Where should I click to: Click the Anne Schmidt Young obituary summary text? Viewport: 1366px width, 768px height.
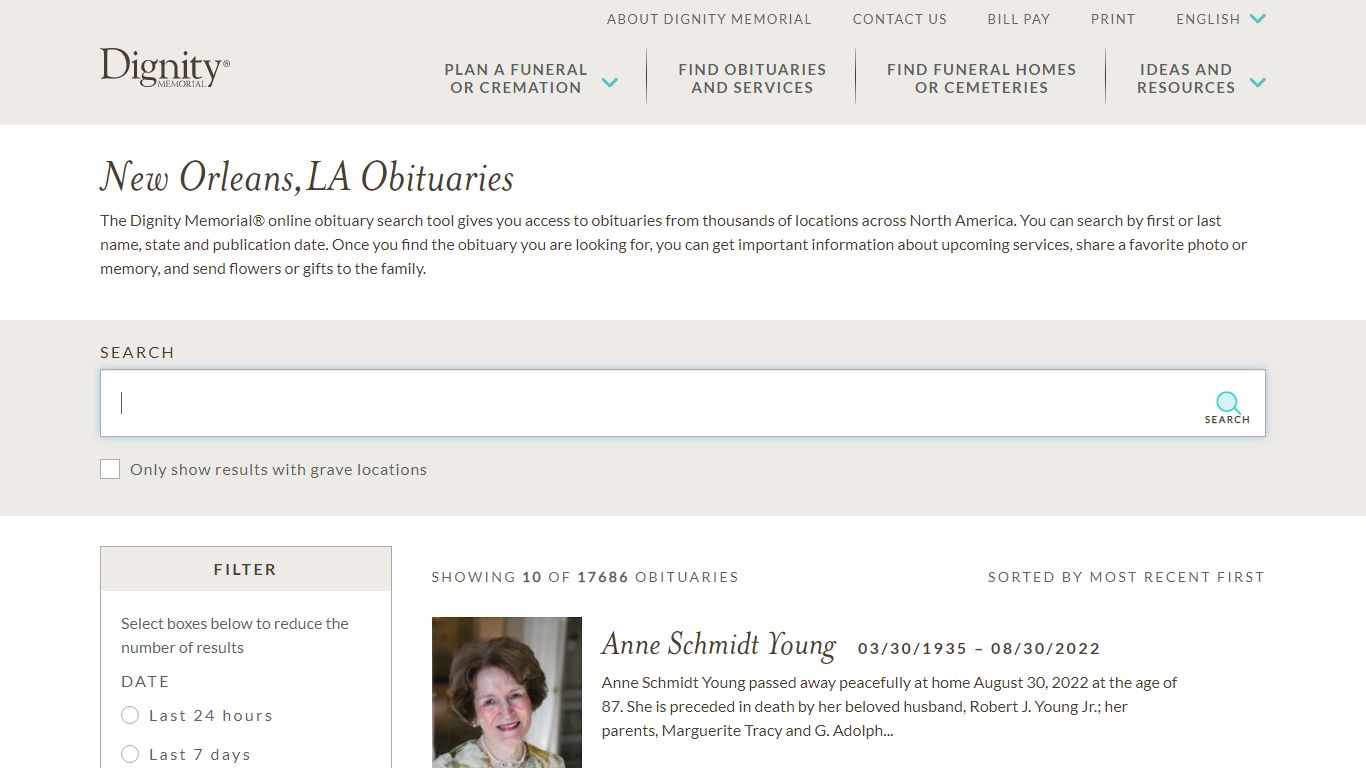(889, 706)
